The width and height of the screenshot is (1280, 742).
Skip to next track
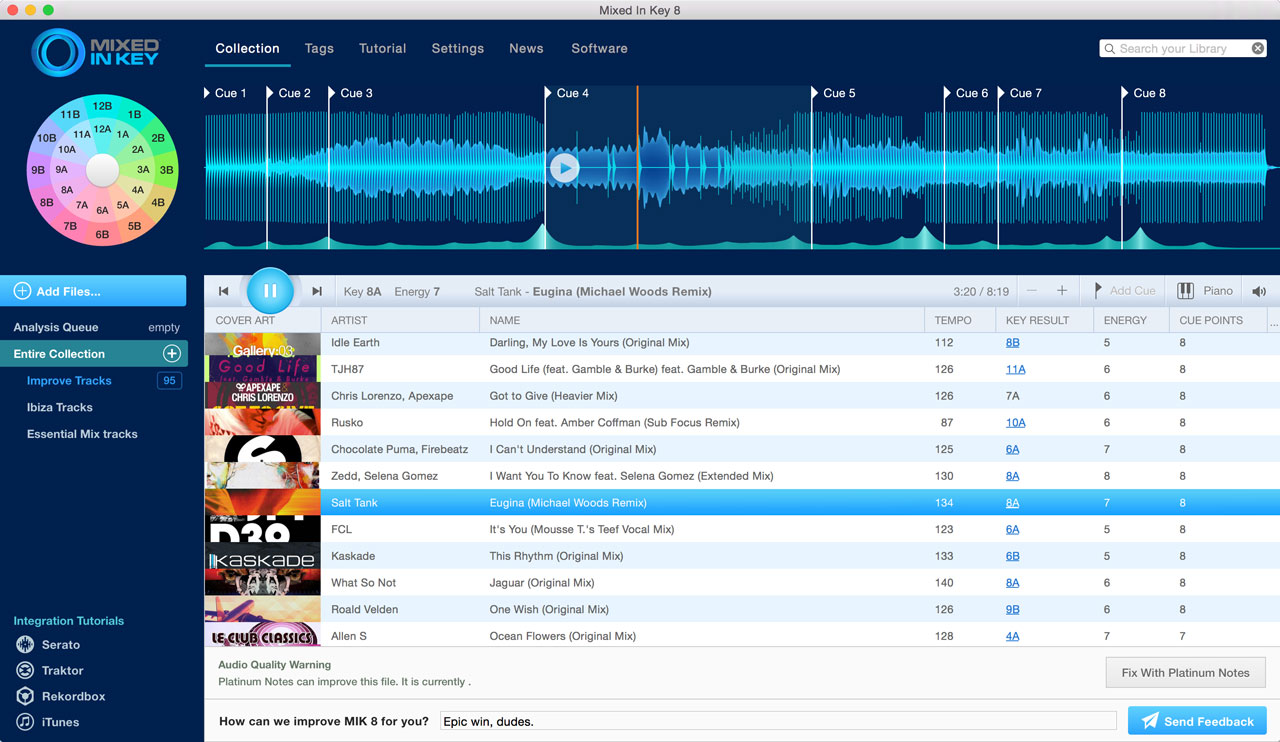(x=317, y=291)
